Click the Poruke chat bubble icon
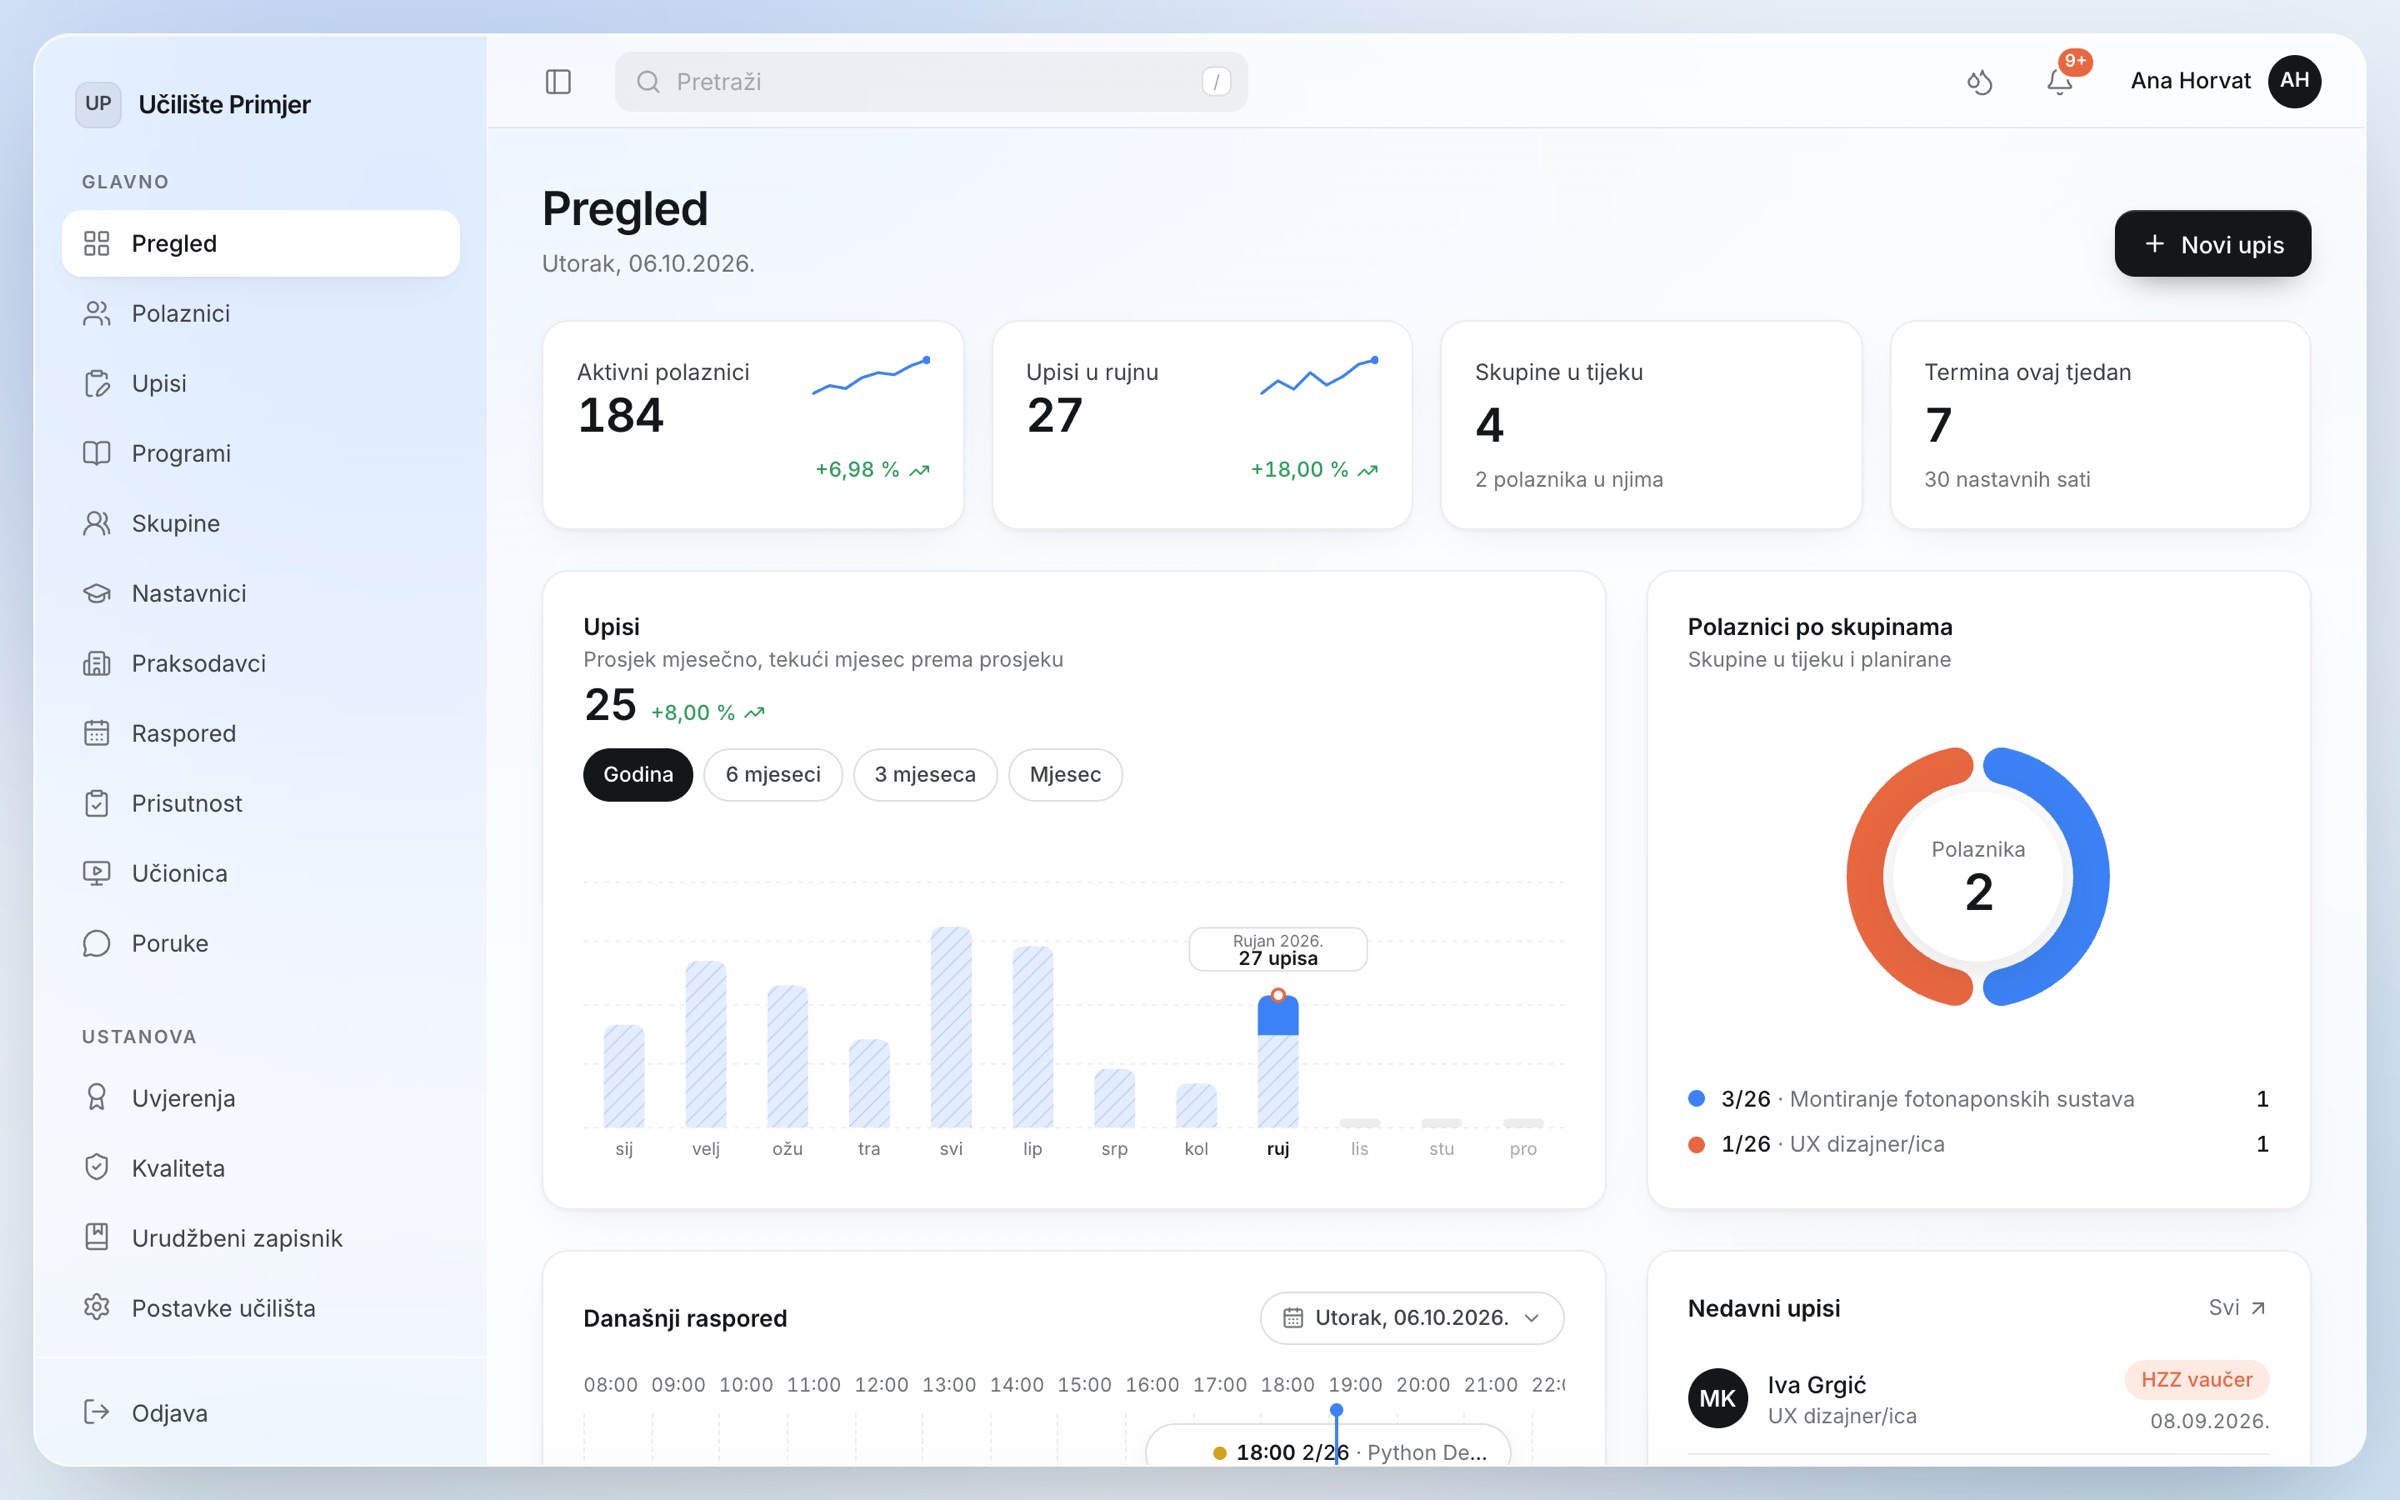Viewport: 2400px width, 1500px height. [x=96, y=943]
